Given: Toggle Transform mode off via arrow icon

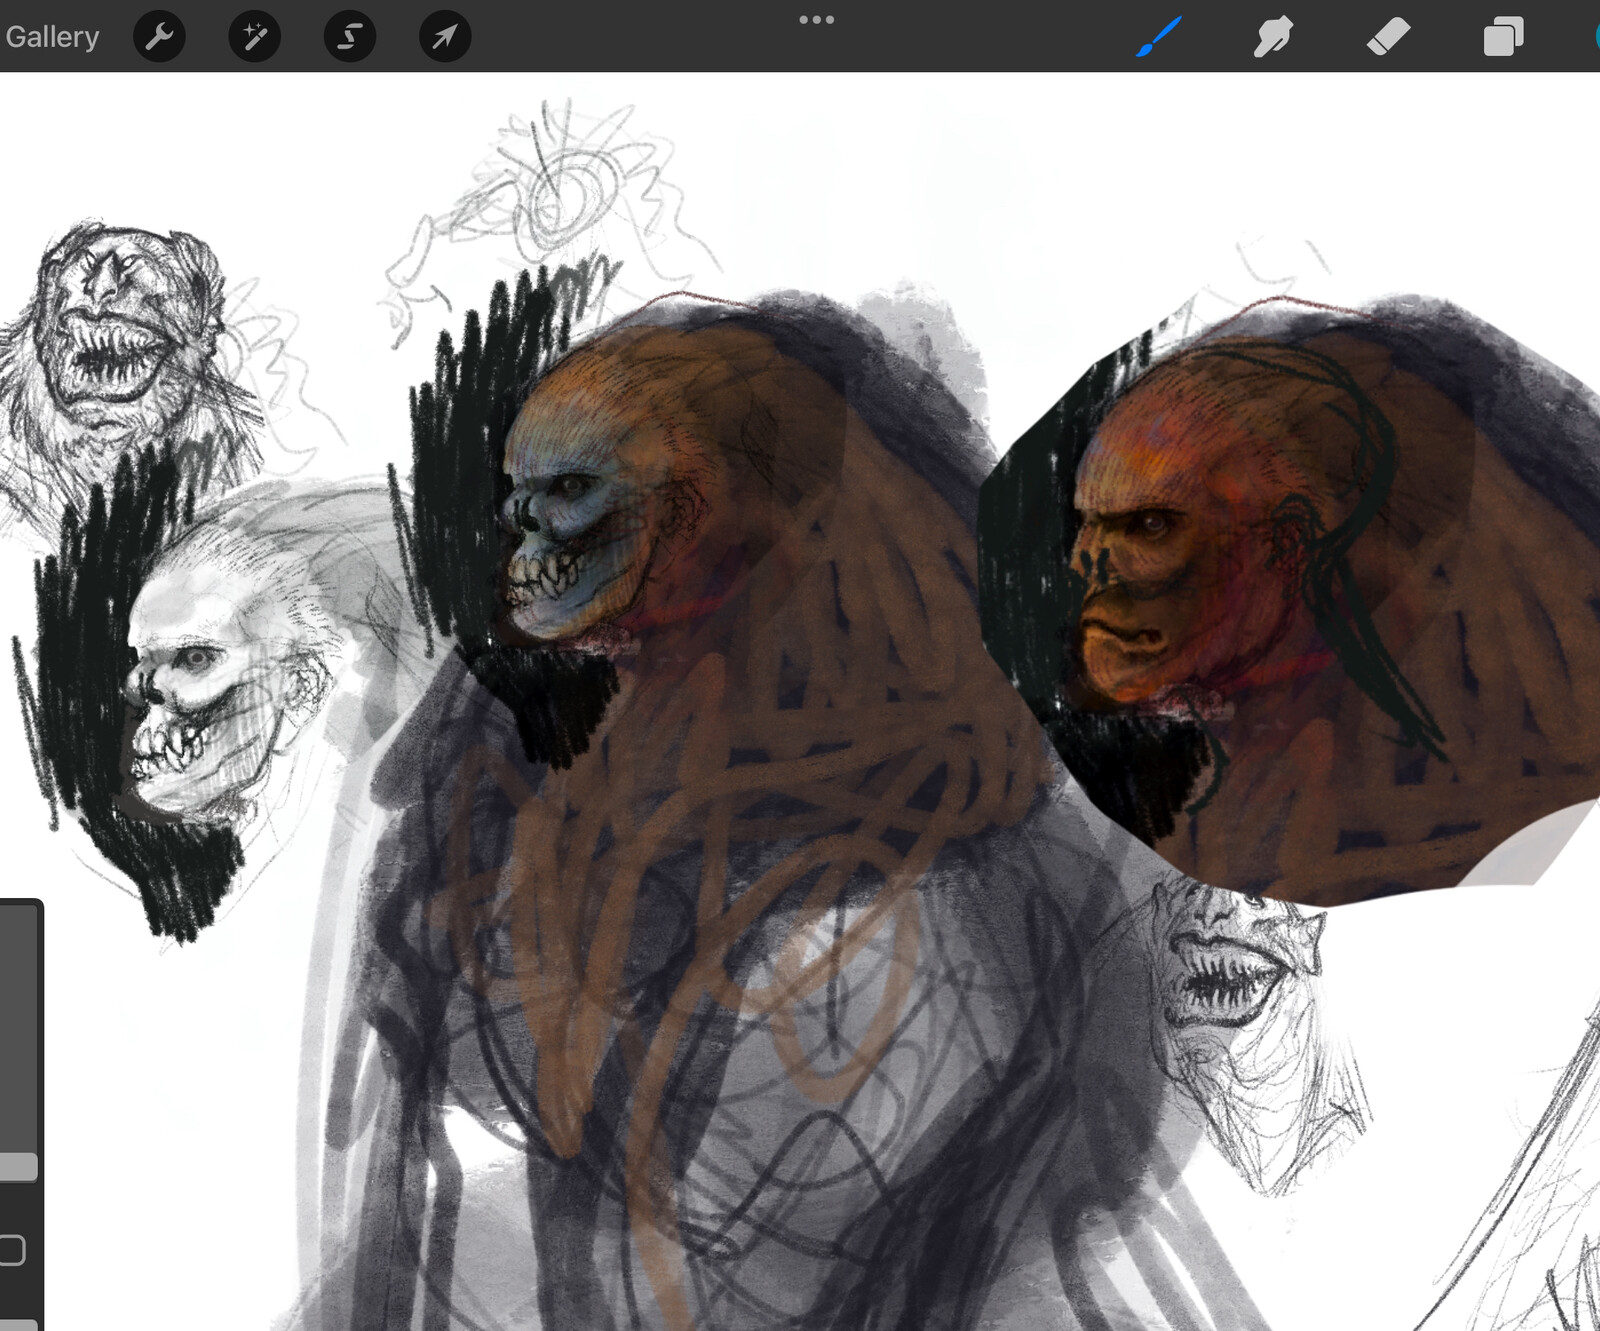Looking at the screenshot, I should 444,37.
